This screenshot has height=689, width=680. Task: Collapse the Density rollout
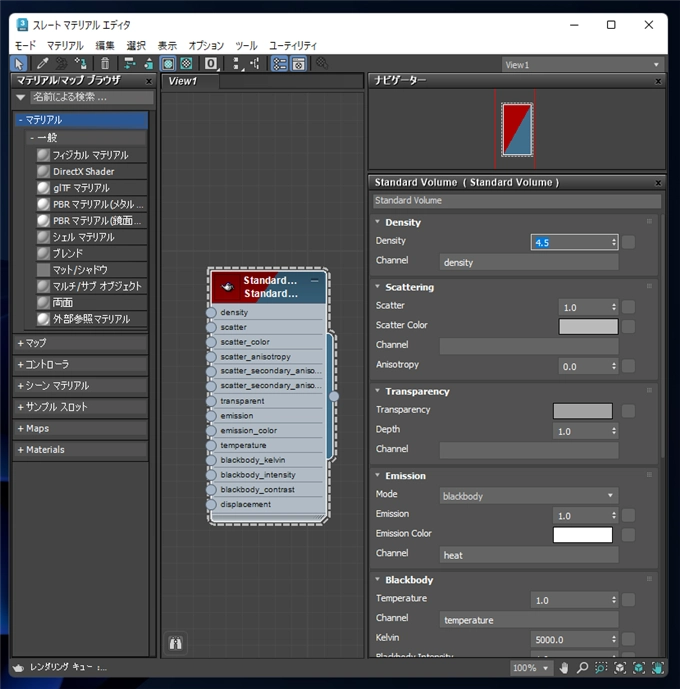click(378, 222)
